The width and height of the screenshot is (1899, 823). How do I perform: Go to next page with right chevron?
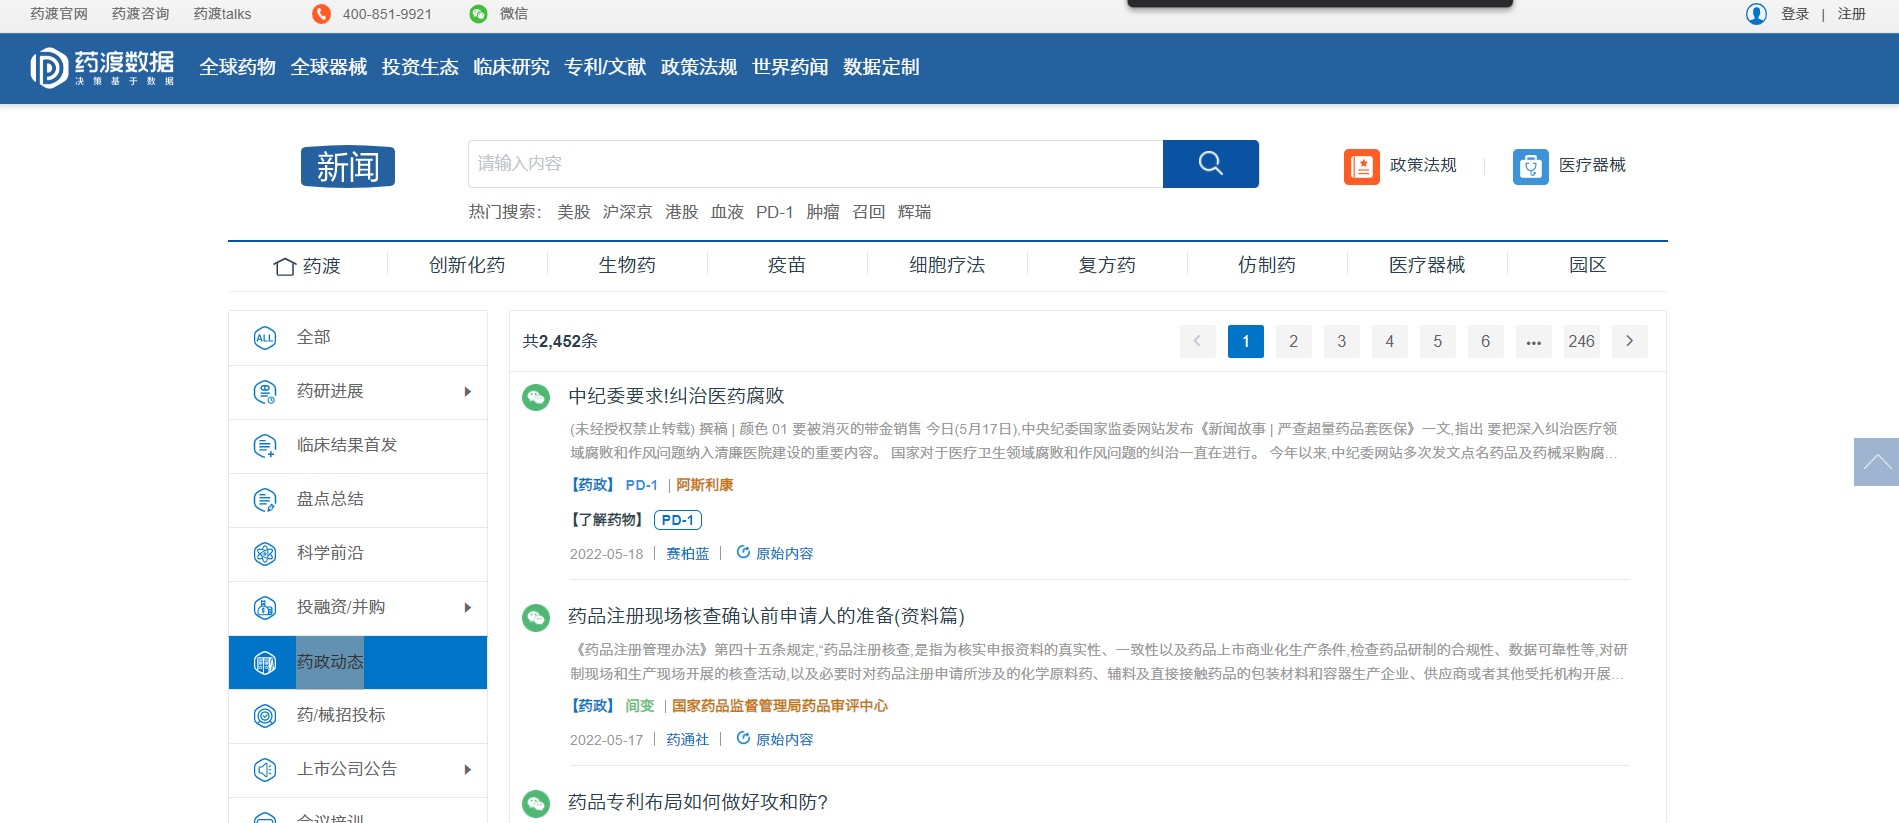[x=1630, y=341]
